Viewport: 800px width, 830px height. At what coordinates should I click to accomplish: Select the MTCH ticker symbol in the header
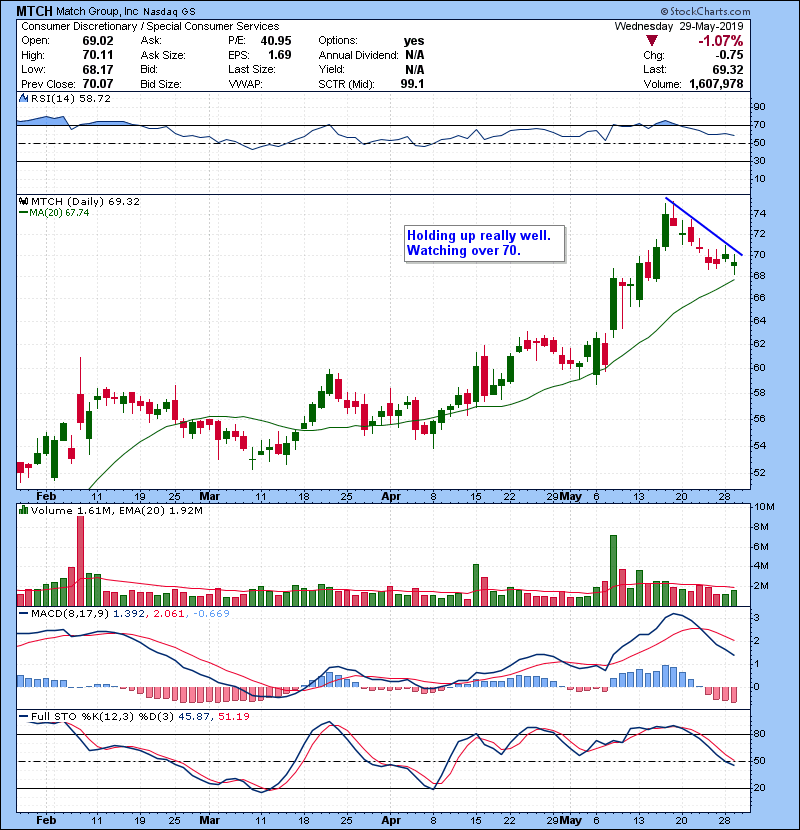click(x=34, y=11)
